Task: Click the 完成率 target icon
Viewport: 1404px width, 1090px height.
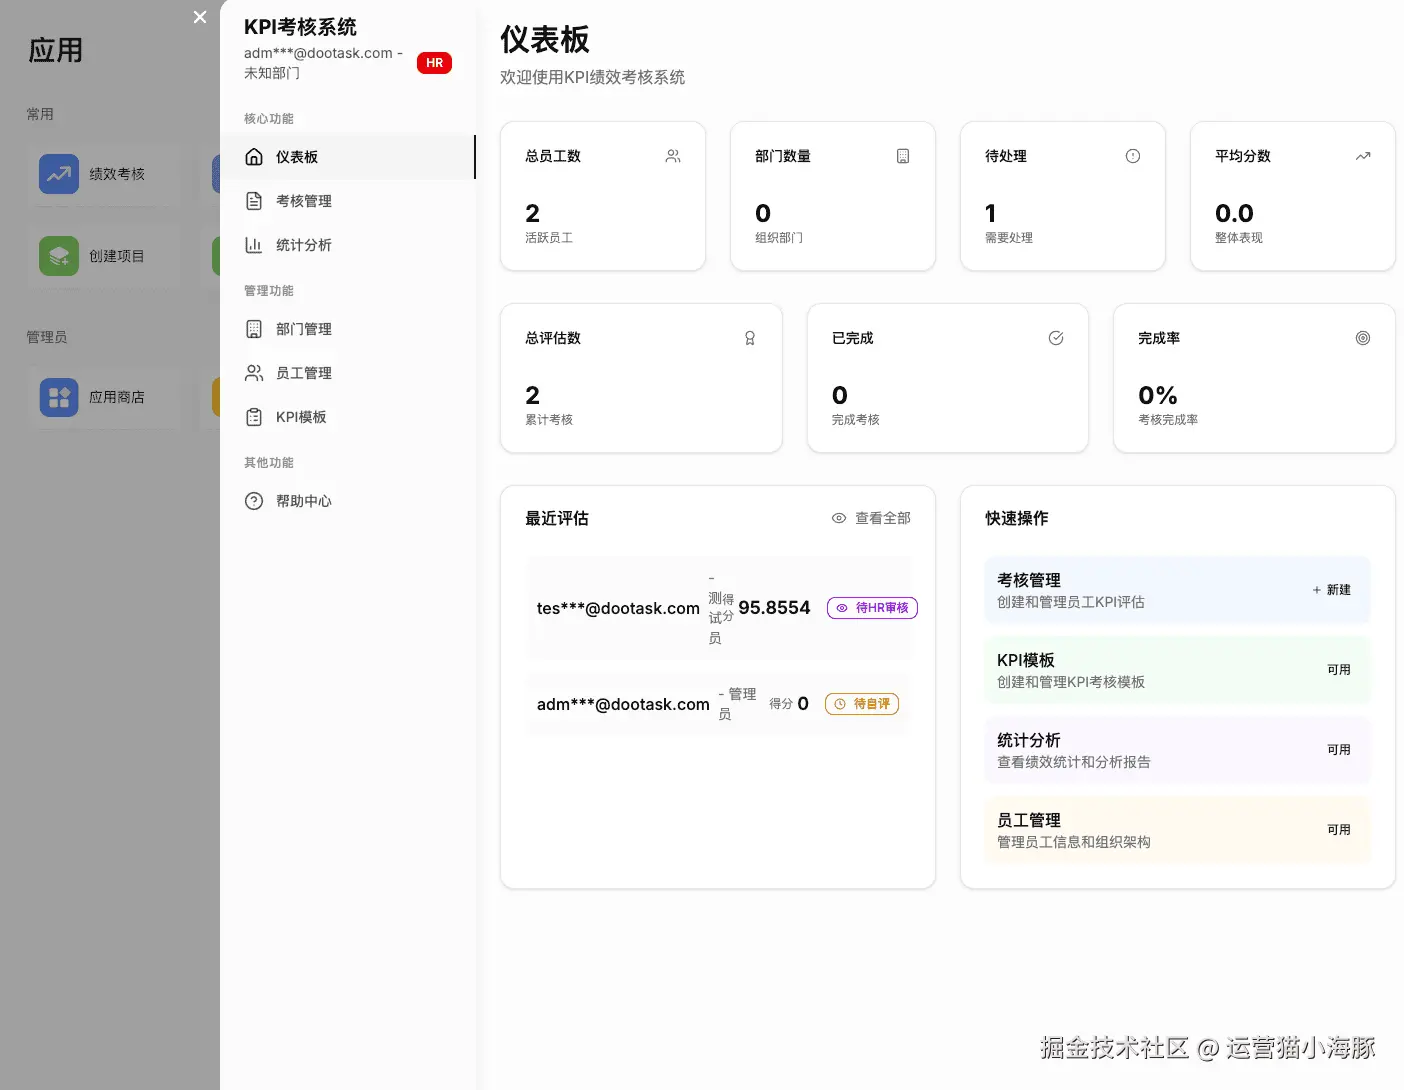Action: pos(1363,338)
